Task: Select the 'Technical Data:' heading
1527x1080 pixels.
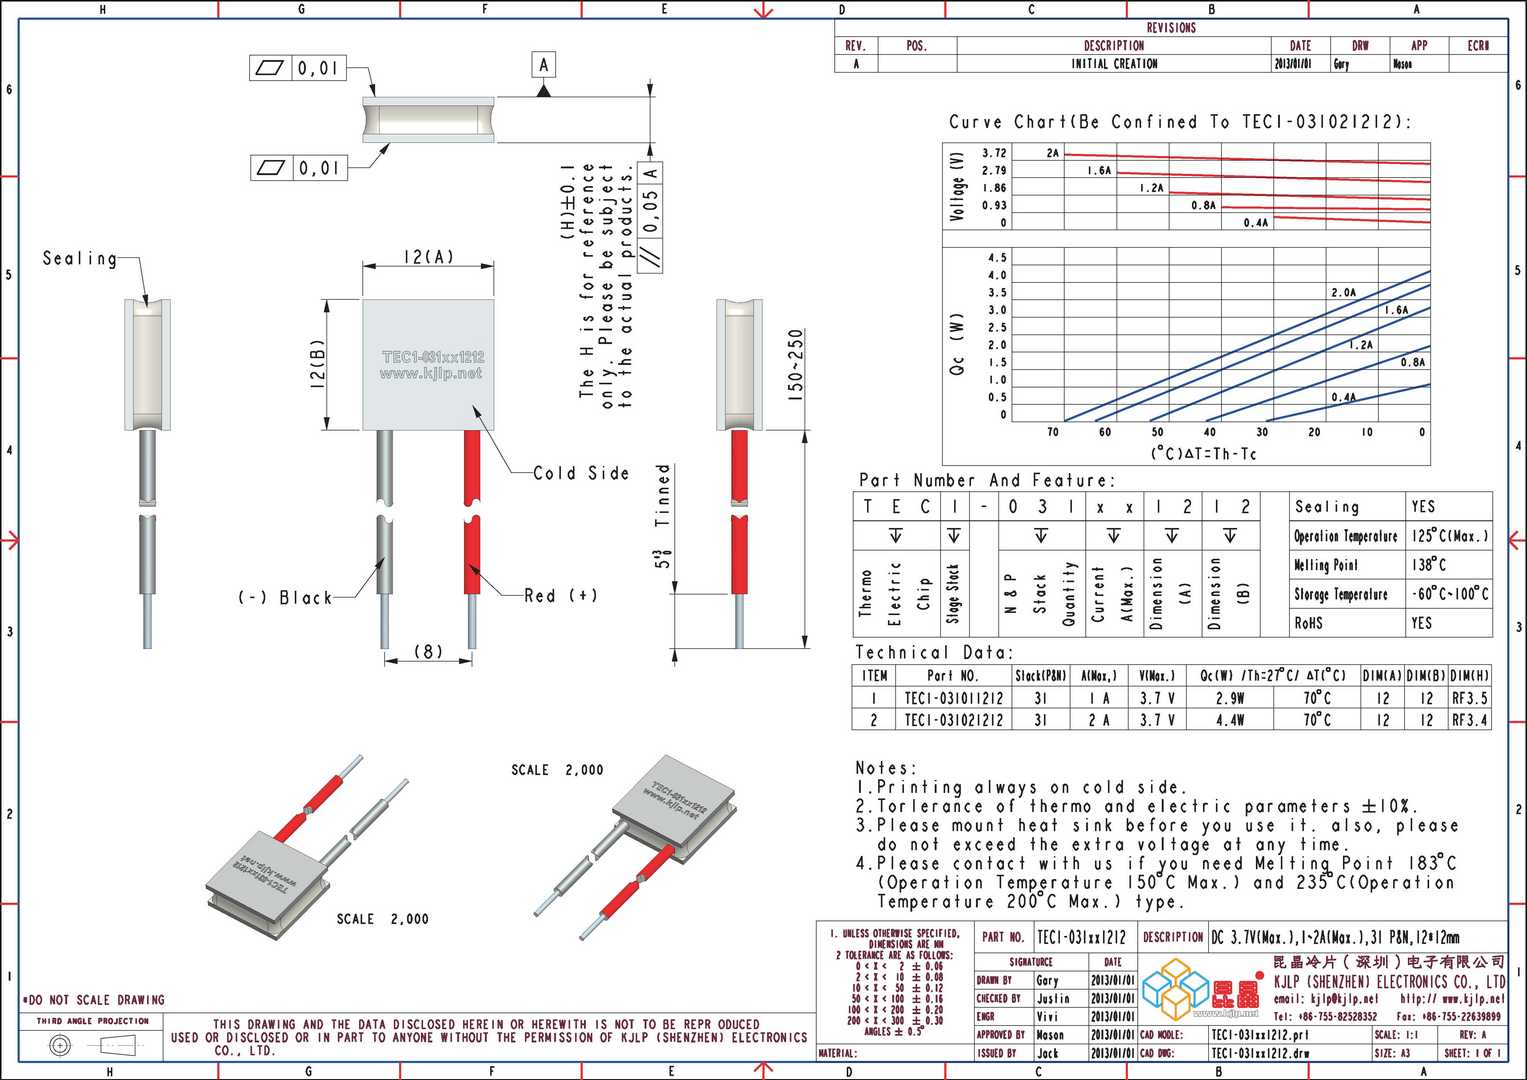Action: click(x=934, y=652)
